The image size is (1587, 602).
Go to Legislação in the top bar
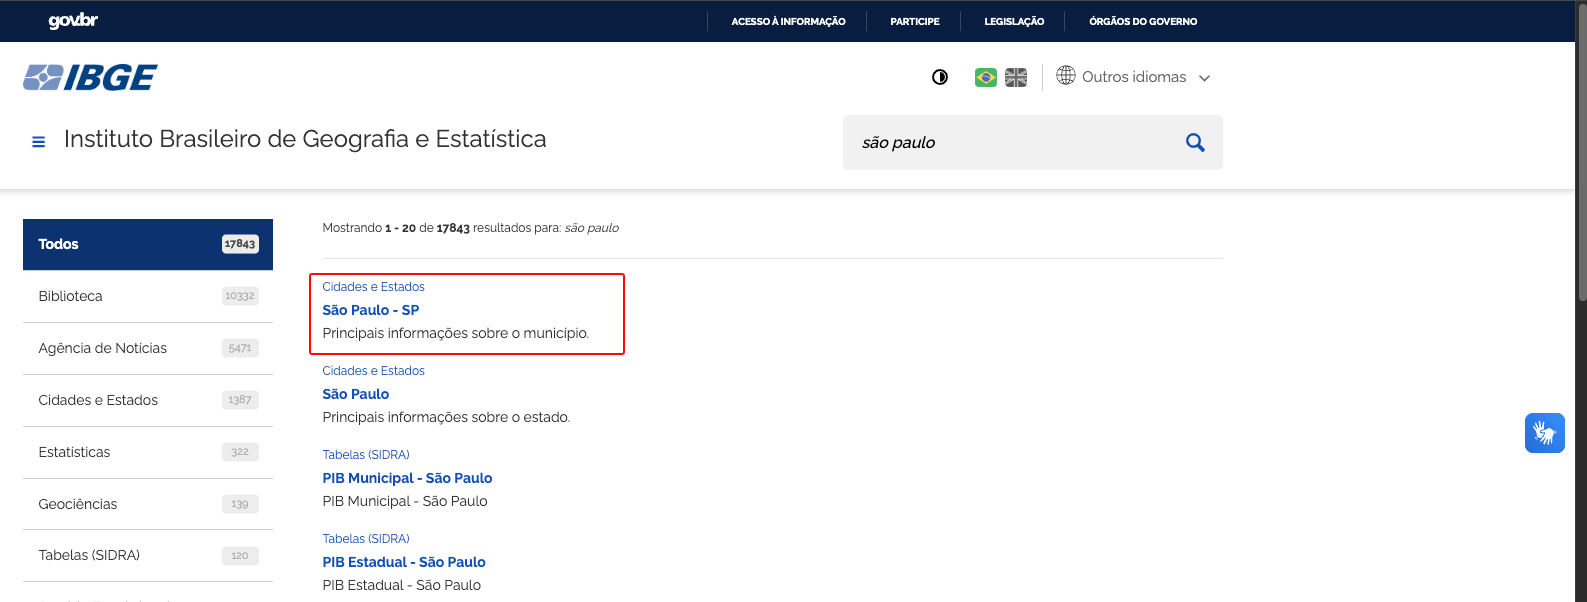1013,21
